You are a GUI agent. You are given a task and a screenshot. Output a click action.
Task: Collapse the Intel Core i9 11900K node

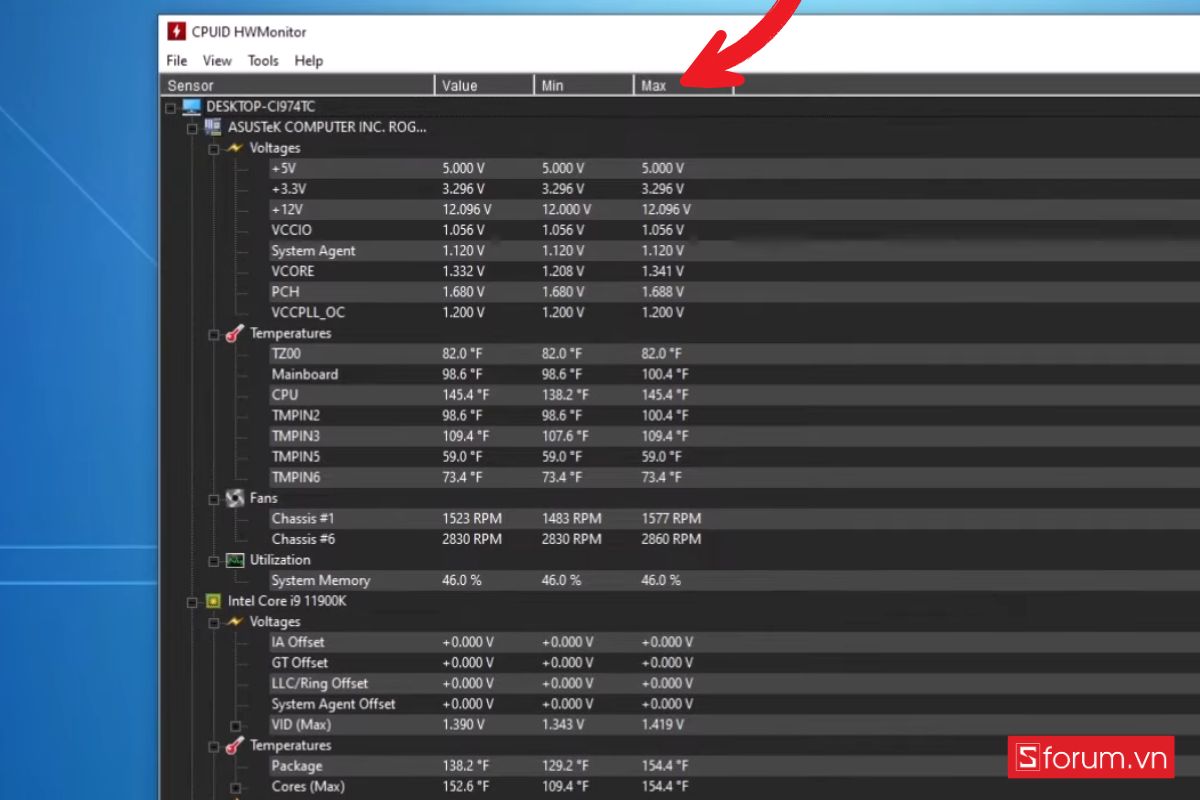click(x=192, y=602)
